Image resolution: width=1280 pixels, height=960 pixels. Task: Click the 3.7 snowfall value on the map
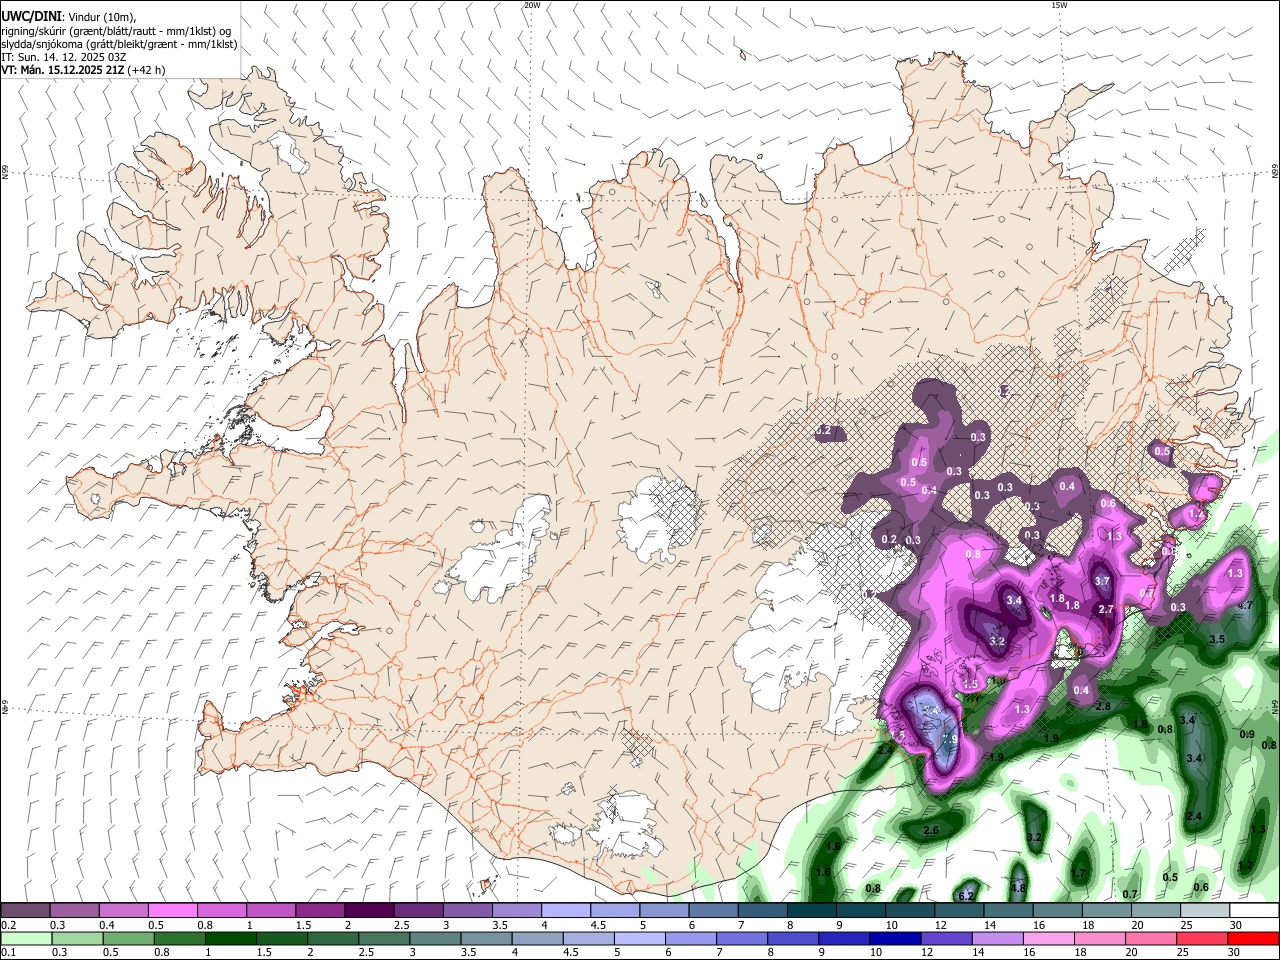pos(1102,581)
